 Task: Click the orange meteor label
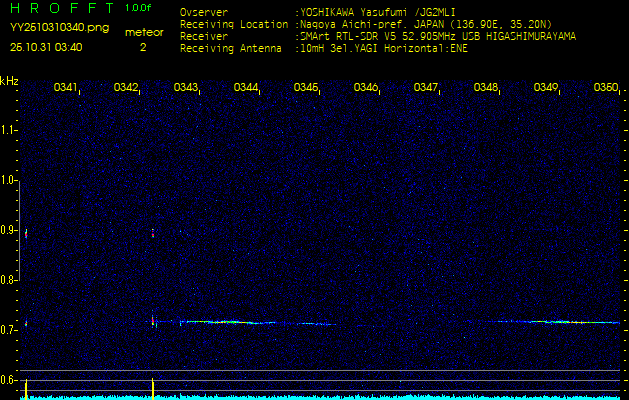click(x=143, y=32)
